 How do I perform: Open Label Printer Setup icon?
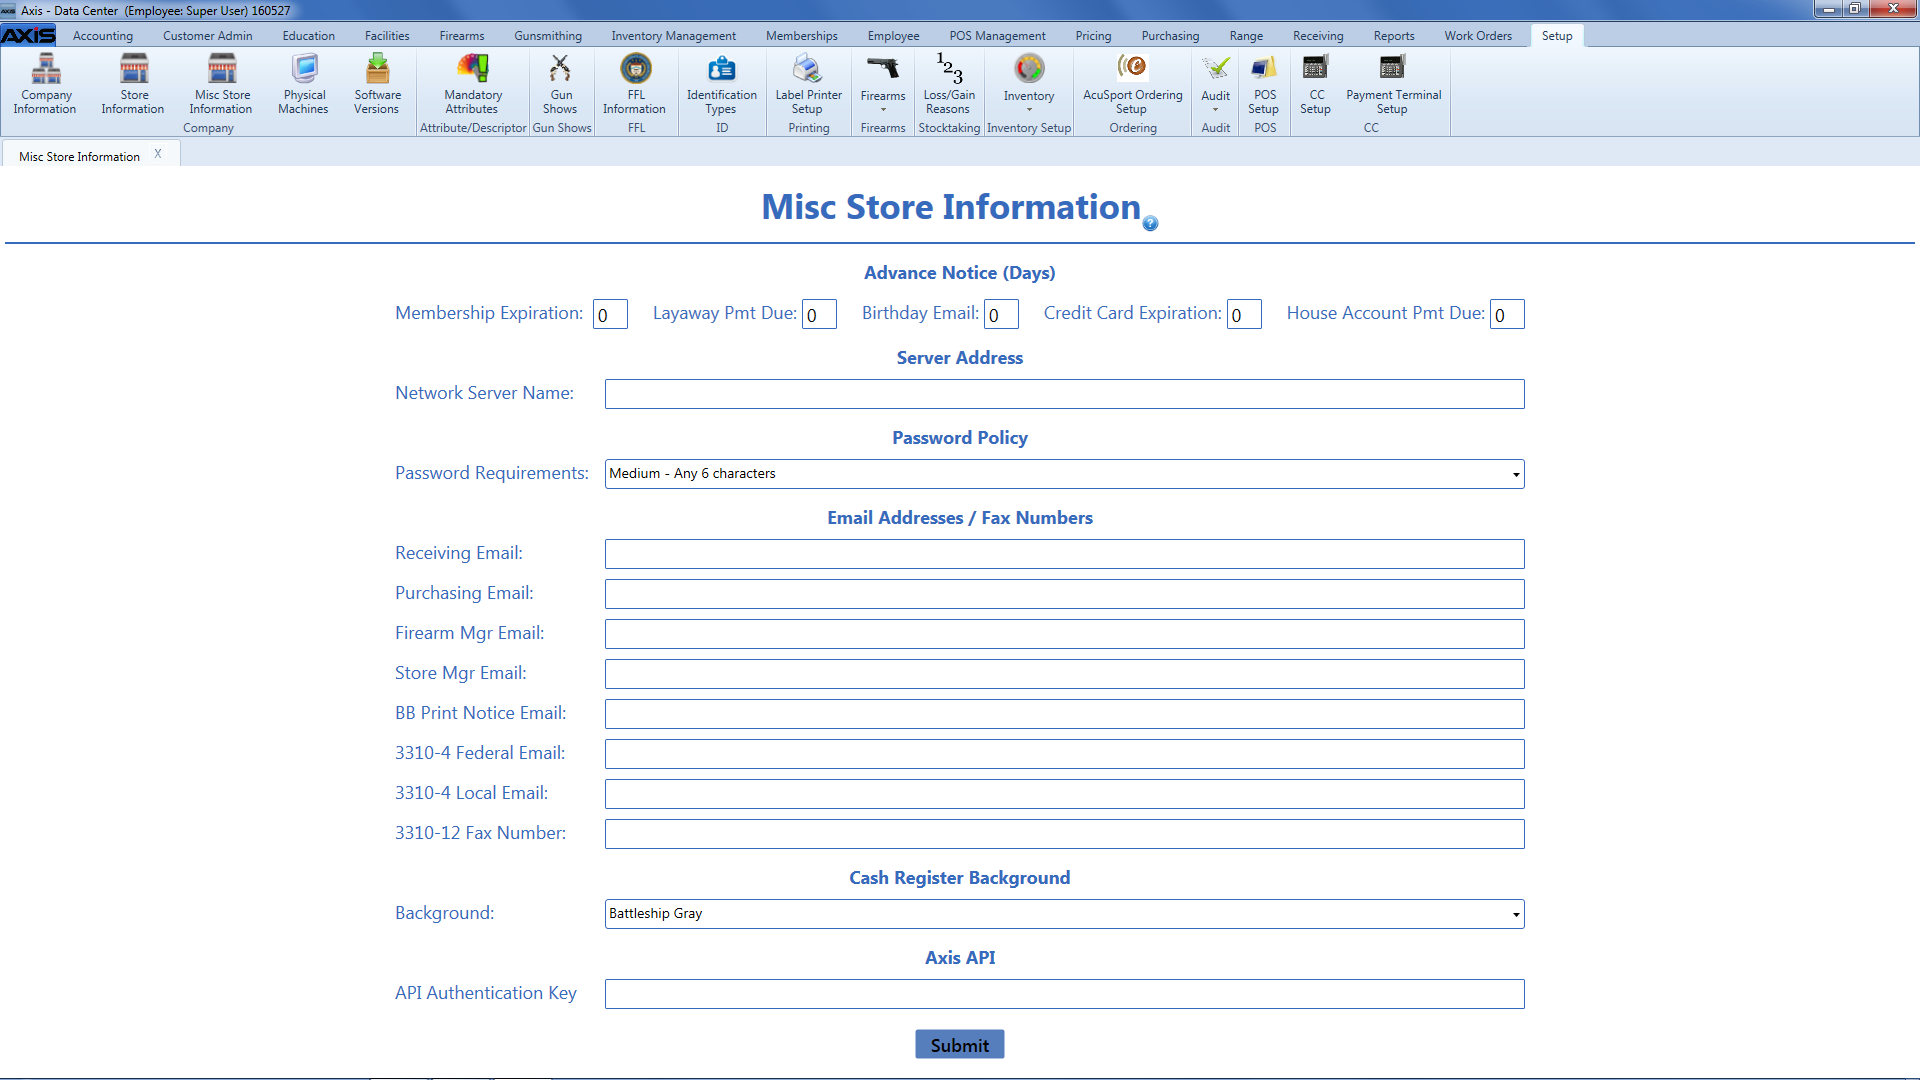[x=808, y=84]
